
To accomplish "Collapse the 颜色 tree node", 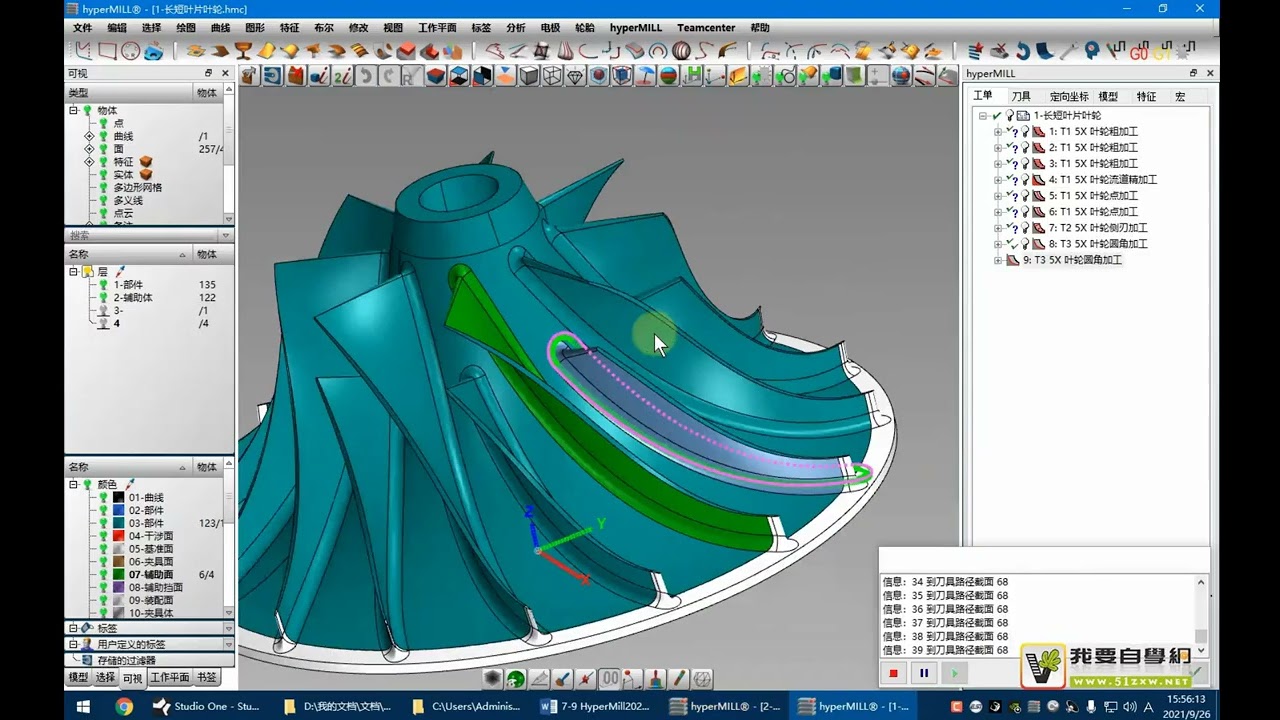I will pyautogui.click(x=73, y=484).
